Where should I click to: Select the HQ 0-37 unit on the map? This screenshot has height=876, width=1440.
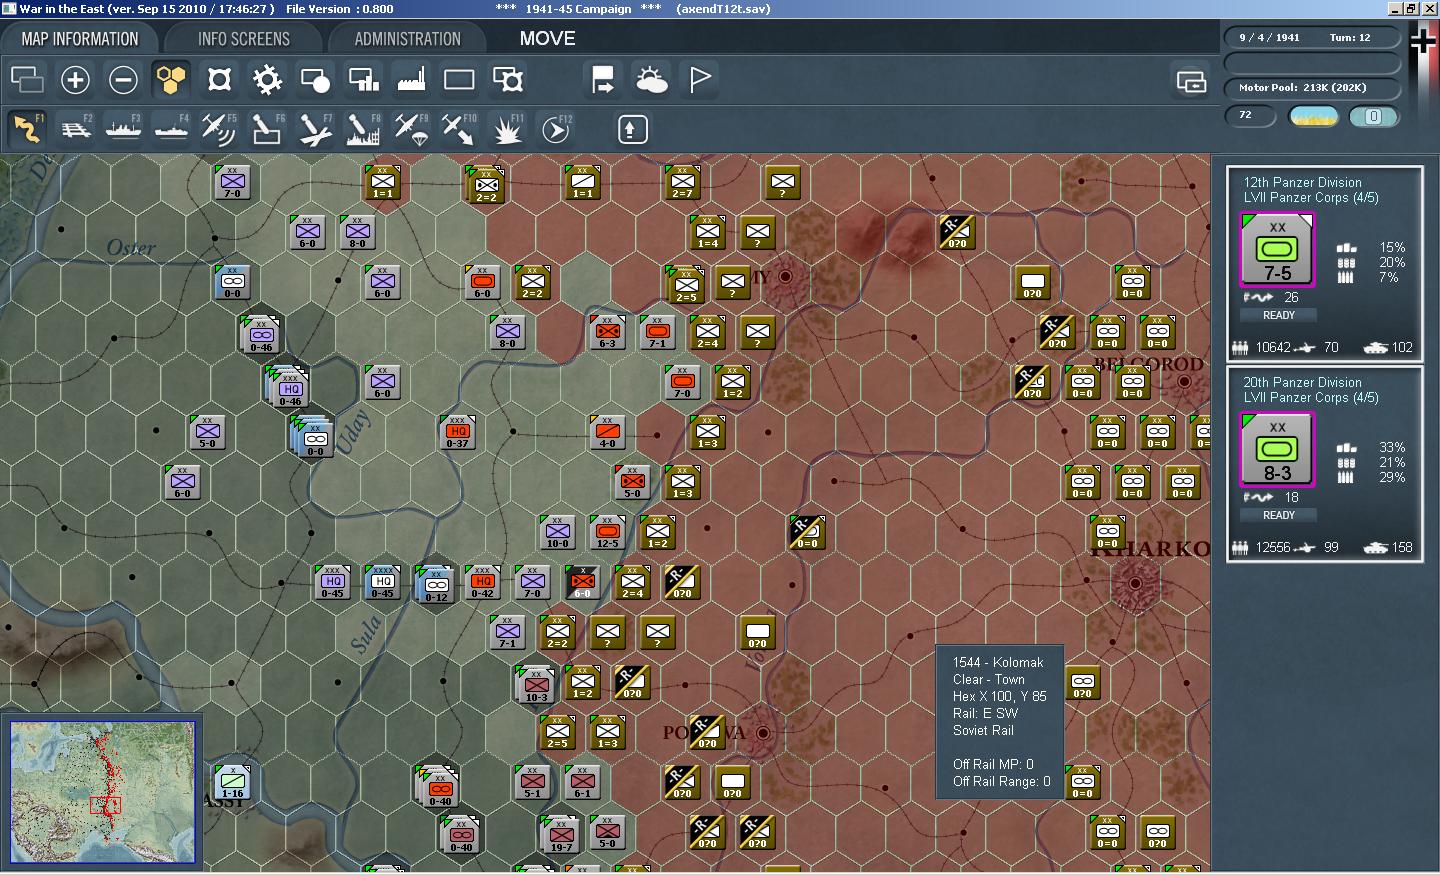pos(457,432)
